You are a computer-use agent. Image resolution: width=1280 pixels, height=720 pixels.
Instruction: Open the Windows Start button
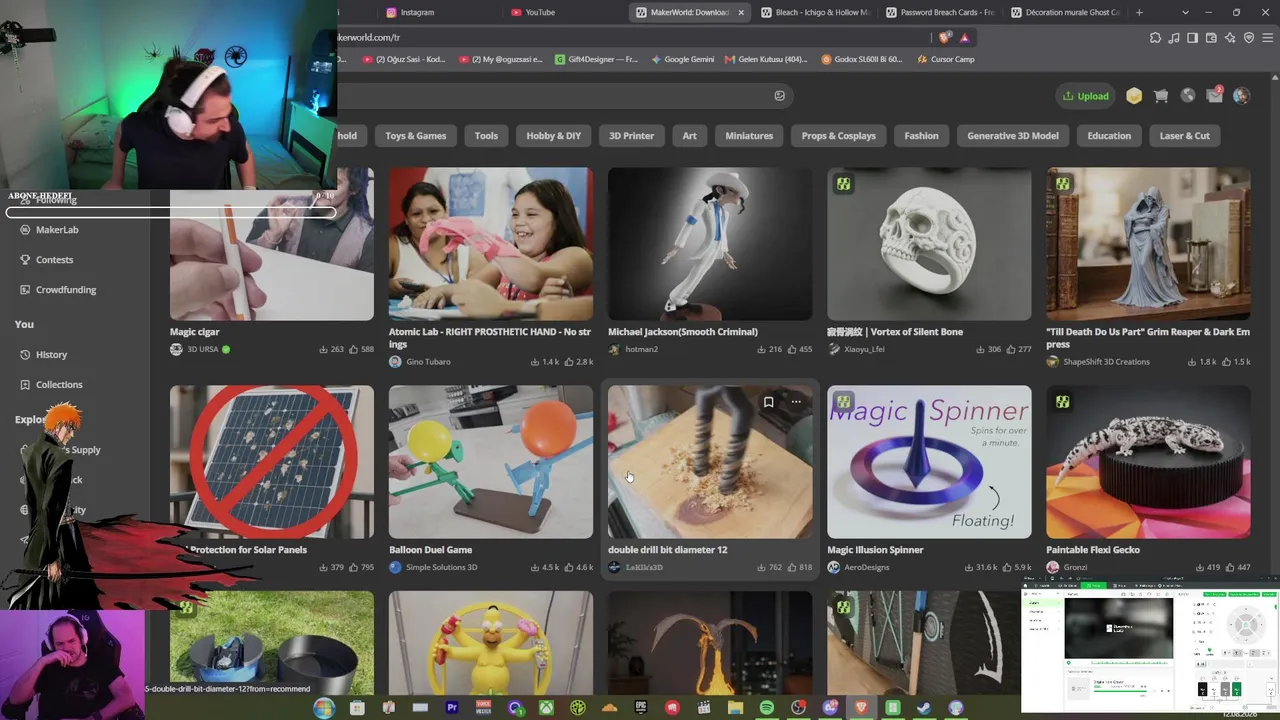[x=324, y=708]
